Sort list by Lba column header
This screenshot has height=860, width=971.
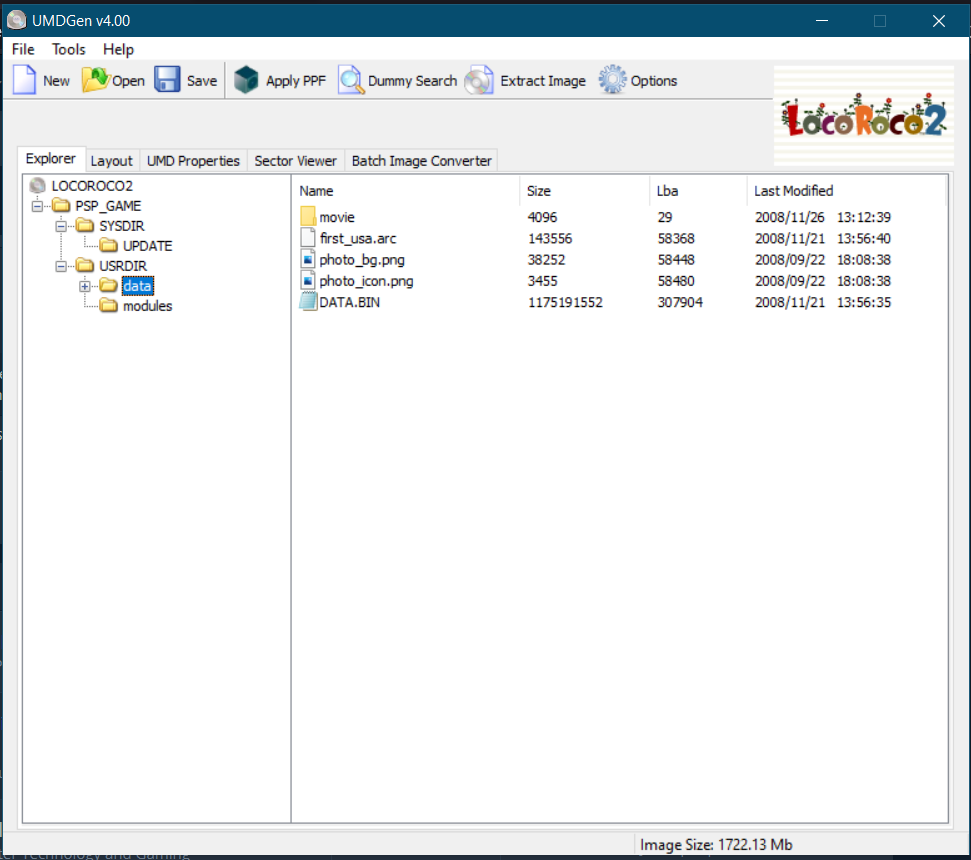(x=698, y=191)
